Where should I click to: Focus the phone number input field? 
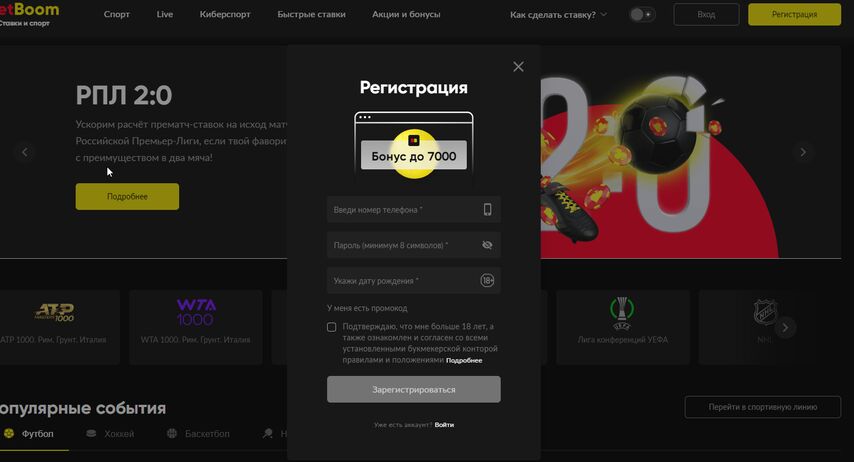tap(413, 209)
